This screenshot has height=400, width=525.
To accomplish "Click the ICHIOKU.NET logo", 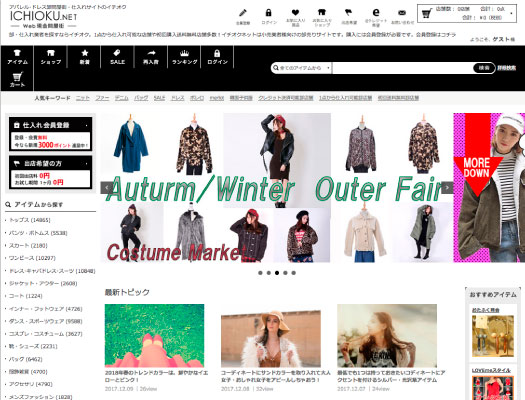I will tap(44, 16).
